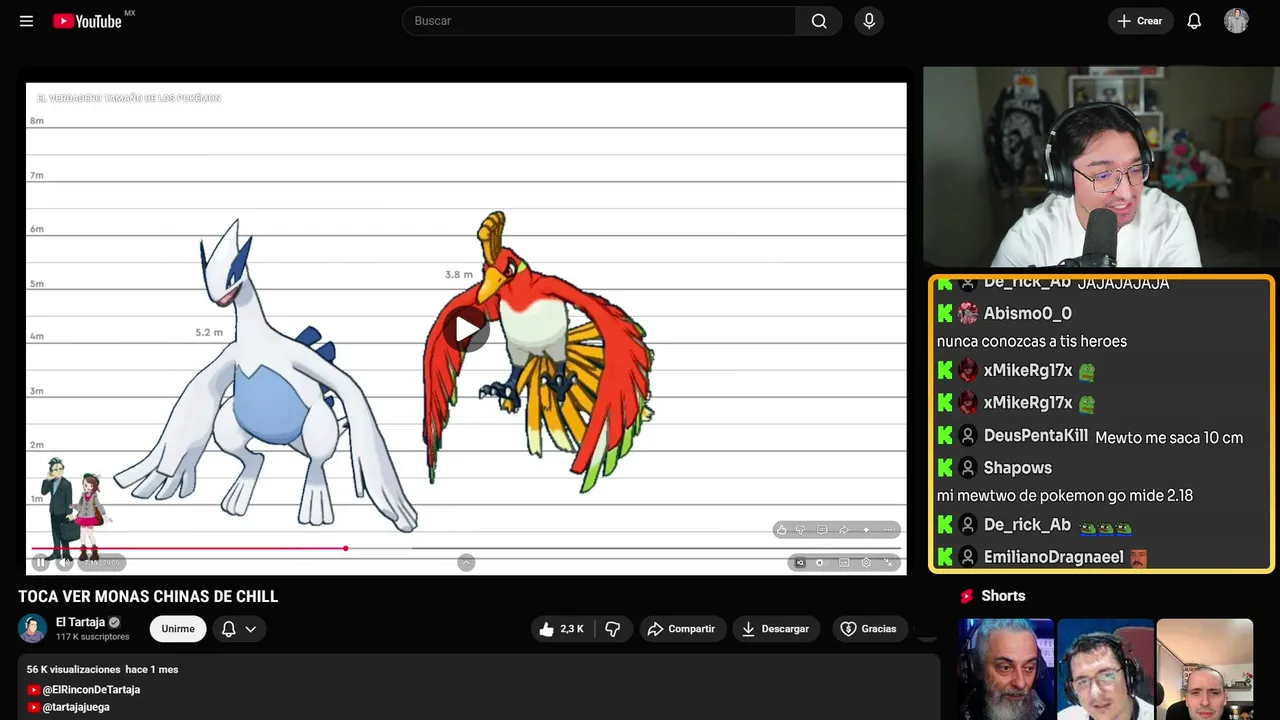Viewport: 1280px width, 720px height.
Task: Toggle the autoplay switch in the player
Action: point(820,563)
